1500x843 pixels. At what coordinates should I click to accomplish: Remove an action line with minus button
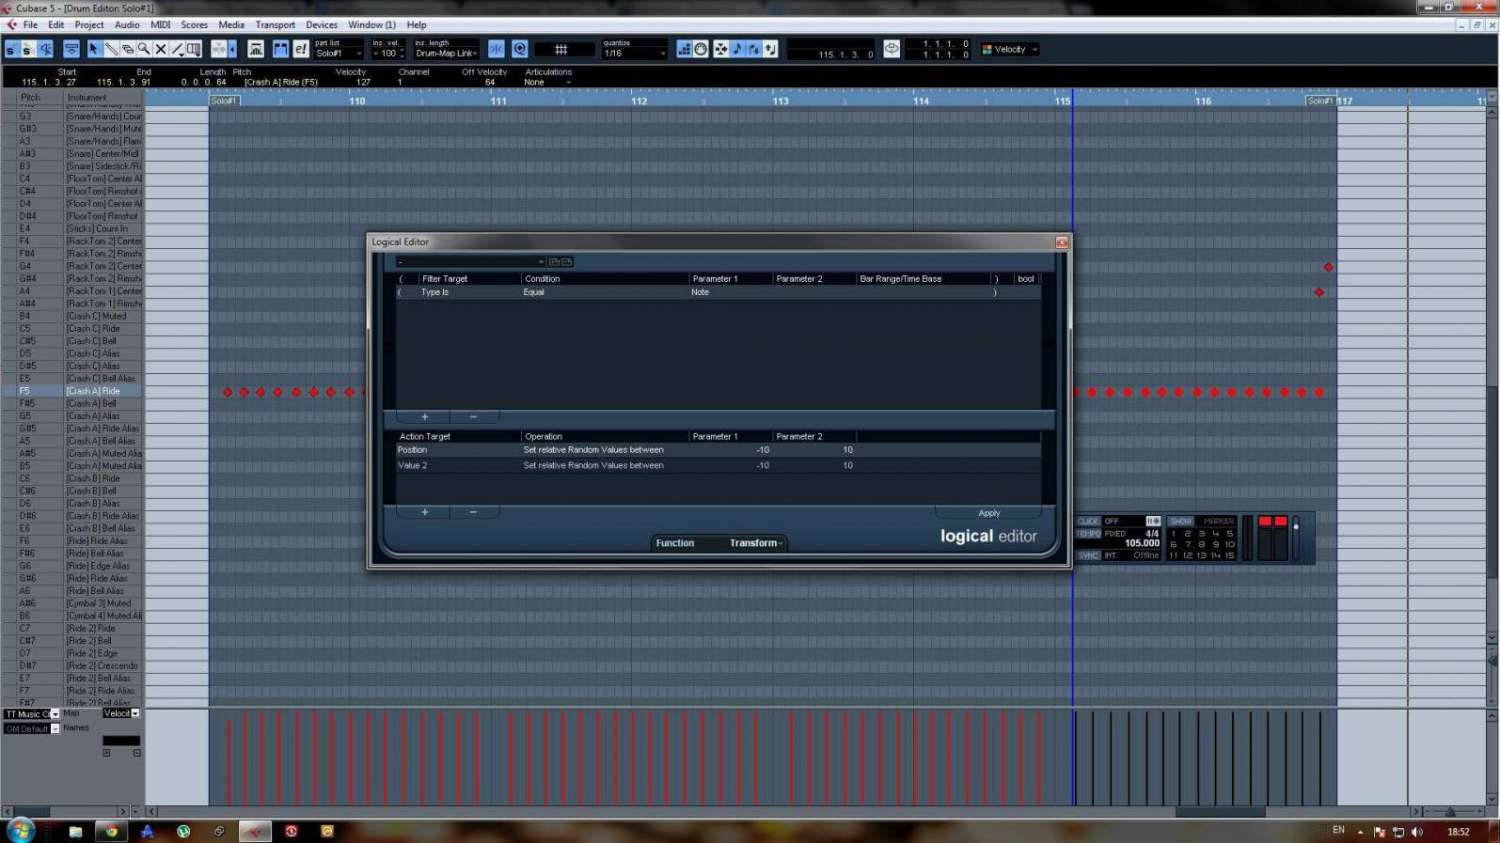pyautogui.click(x=473, y=512)
